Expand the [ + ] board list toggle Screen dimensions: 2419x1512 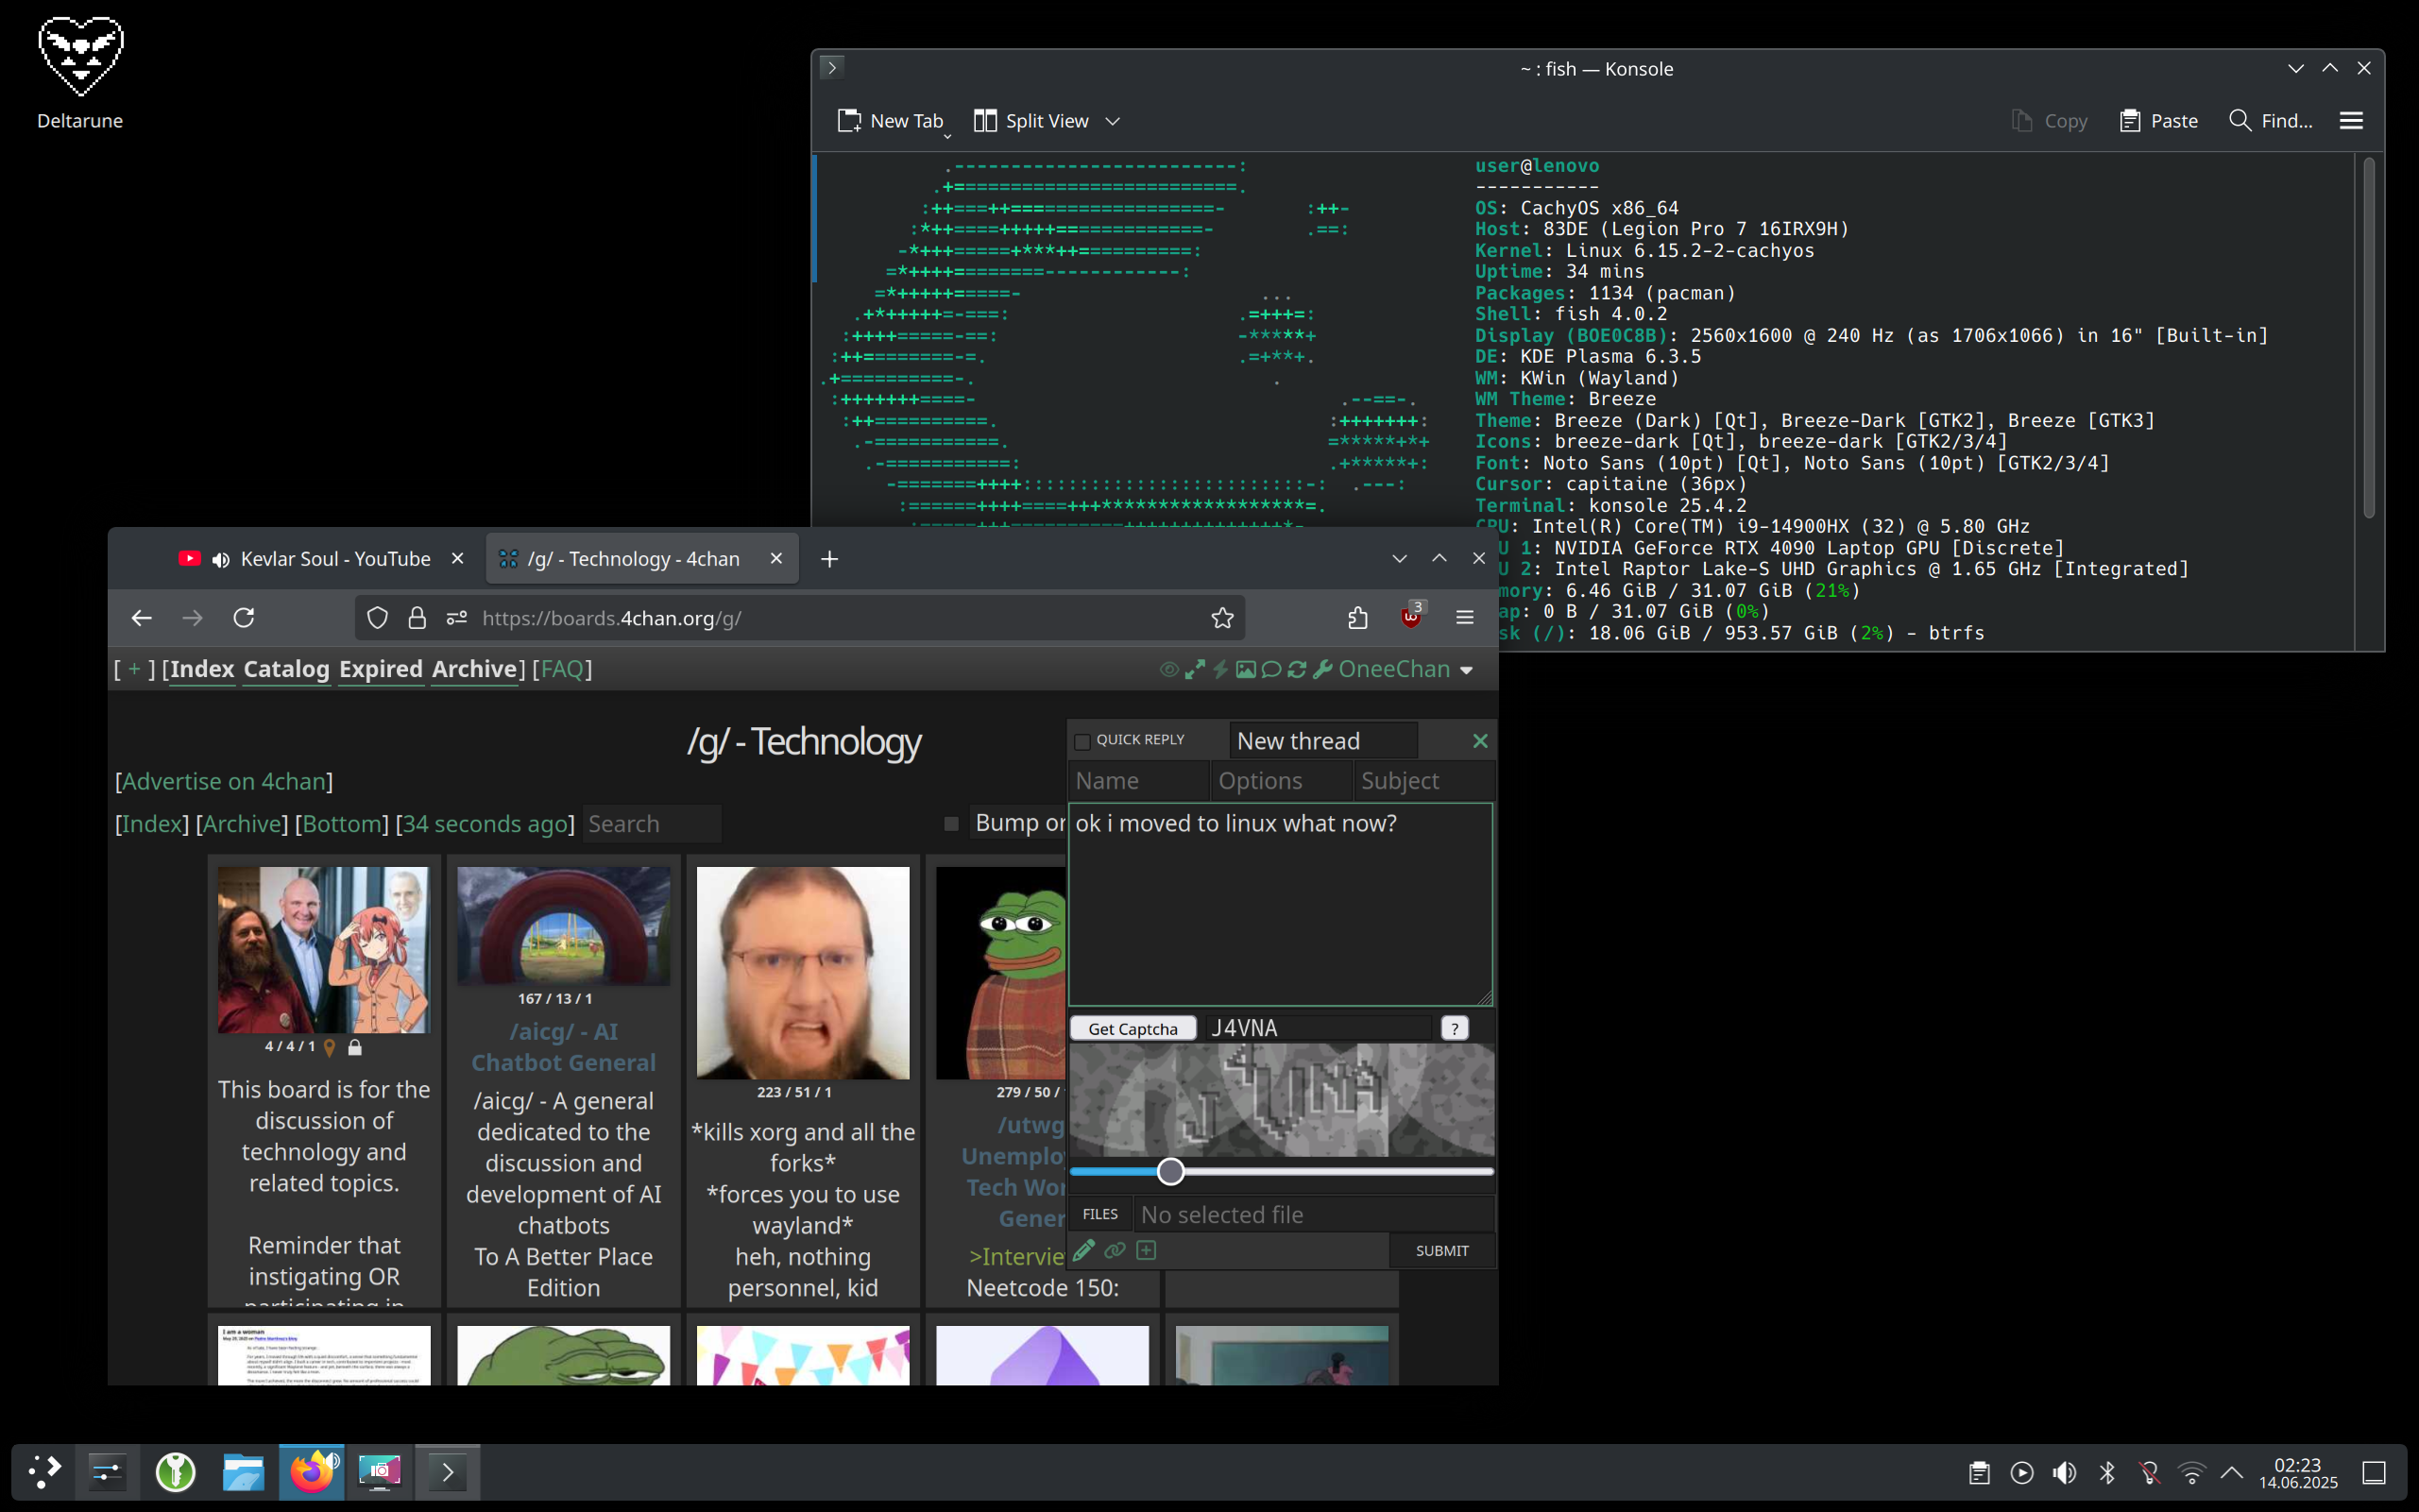coord(134,669)
